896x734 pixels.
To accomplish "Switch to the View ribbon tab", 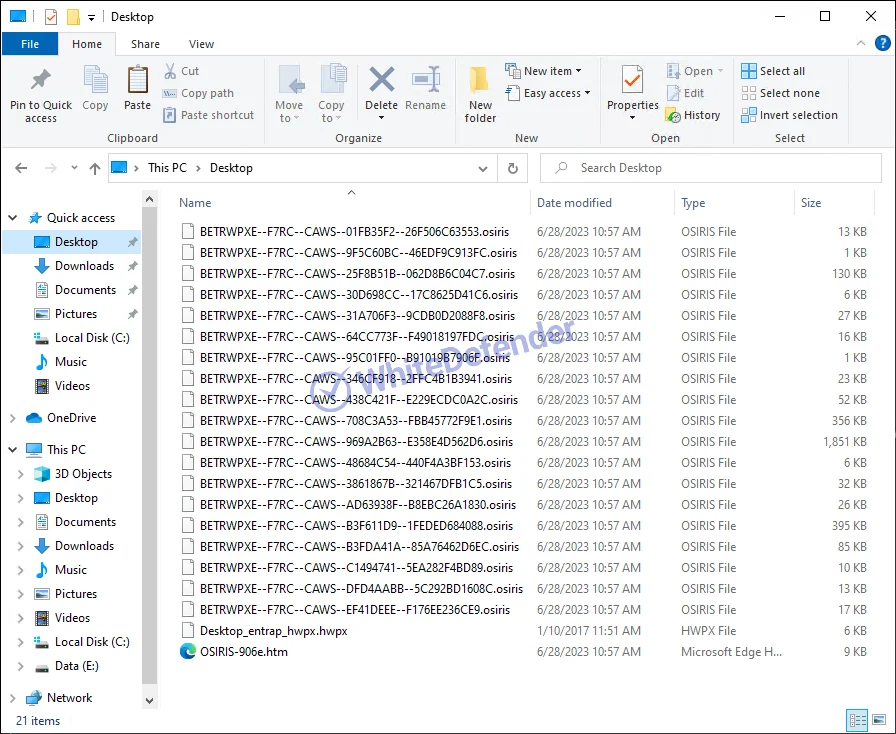I will click(x=201, y=44).
